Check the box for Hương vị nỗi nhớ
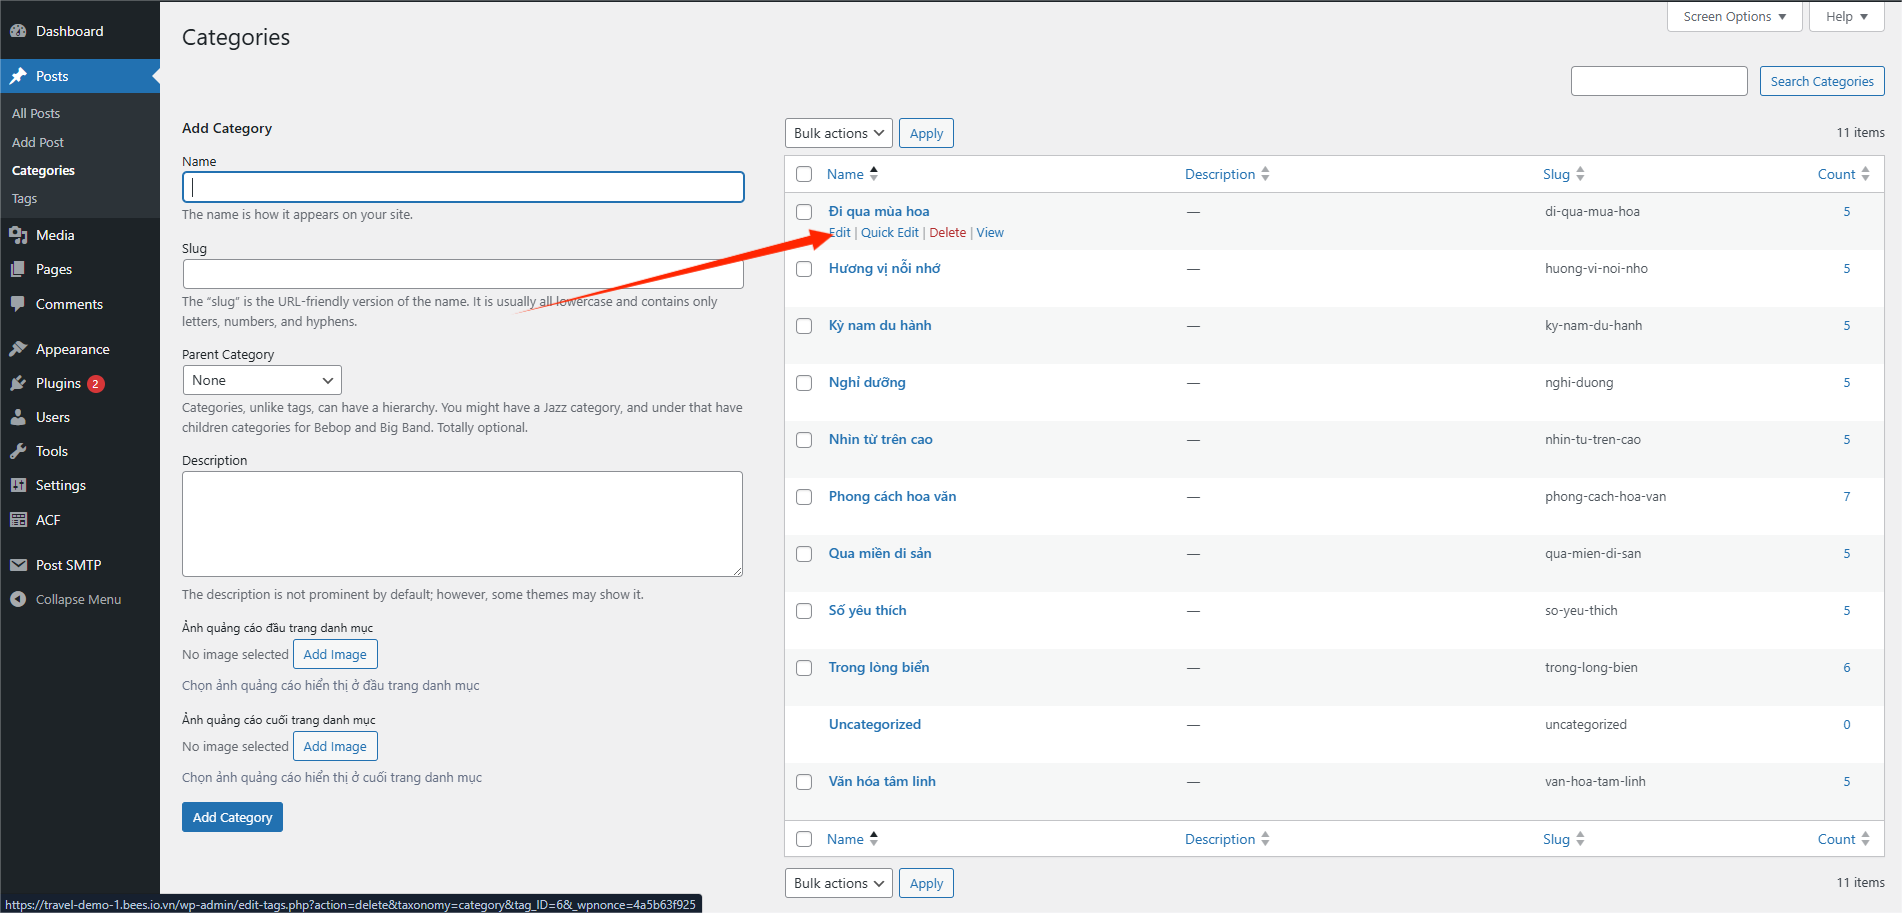 (804, 269)
